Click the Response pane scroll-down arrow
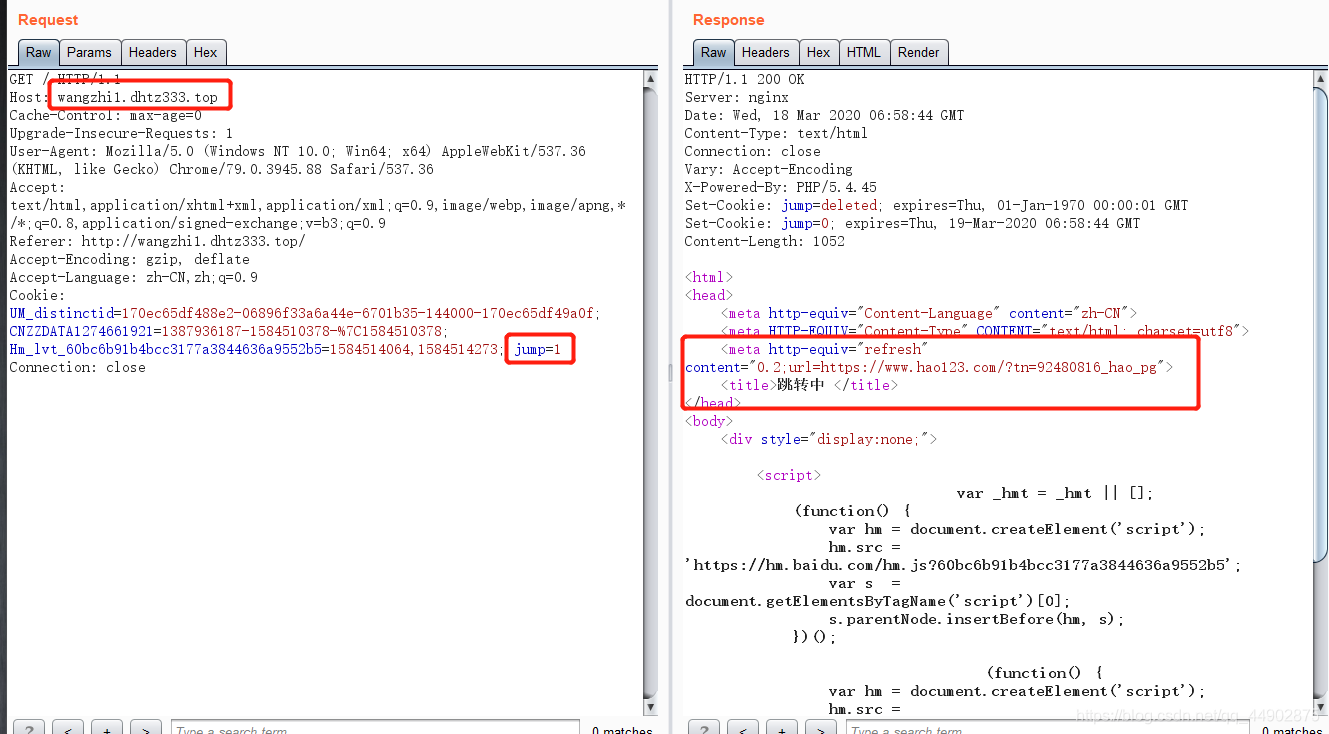The height and width of the screenshot is (734, 1329). [x=1321, y=708]
